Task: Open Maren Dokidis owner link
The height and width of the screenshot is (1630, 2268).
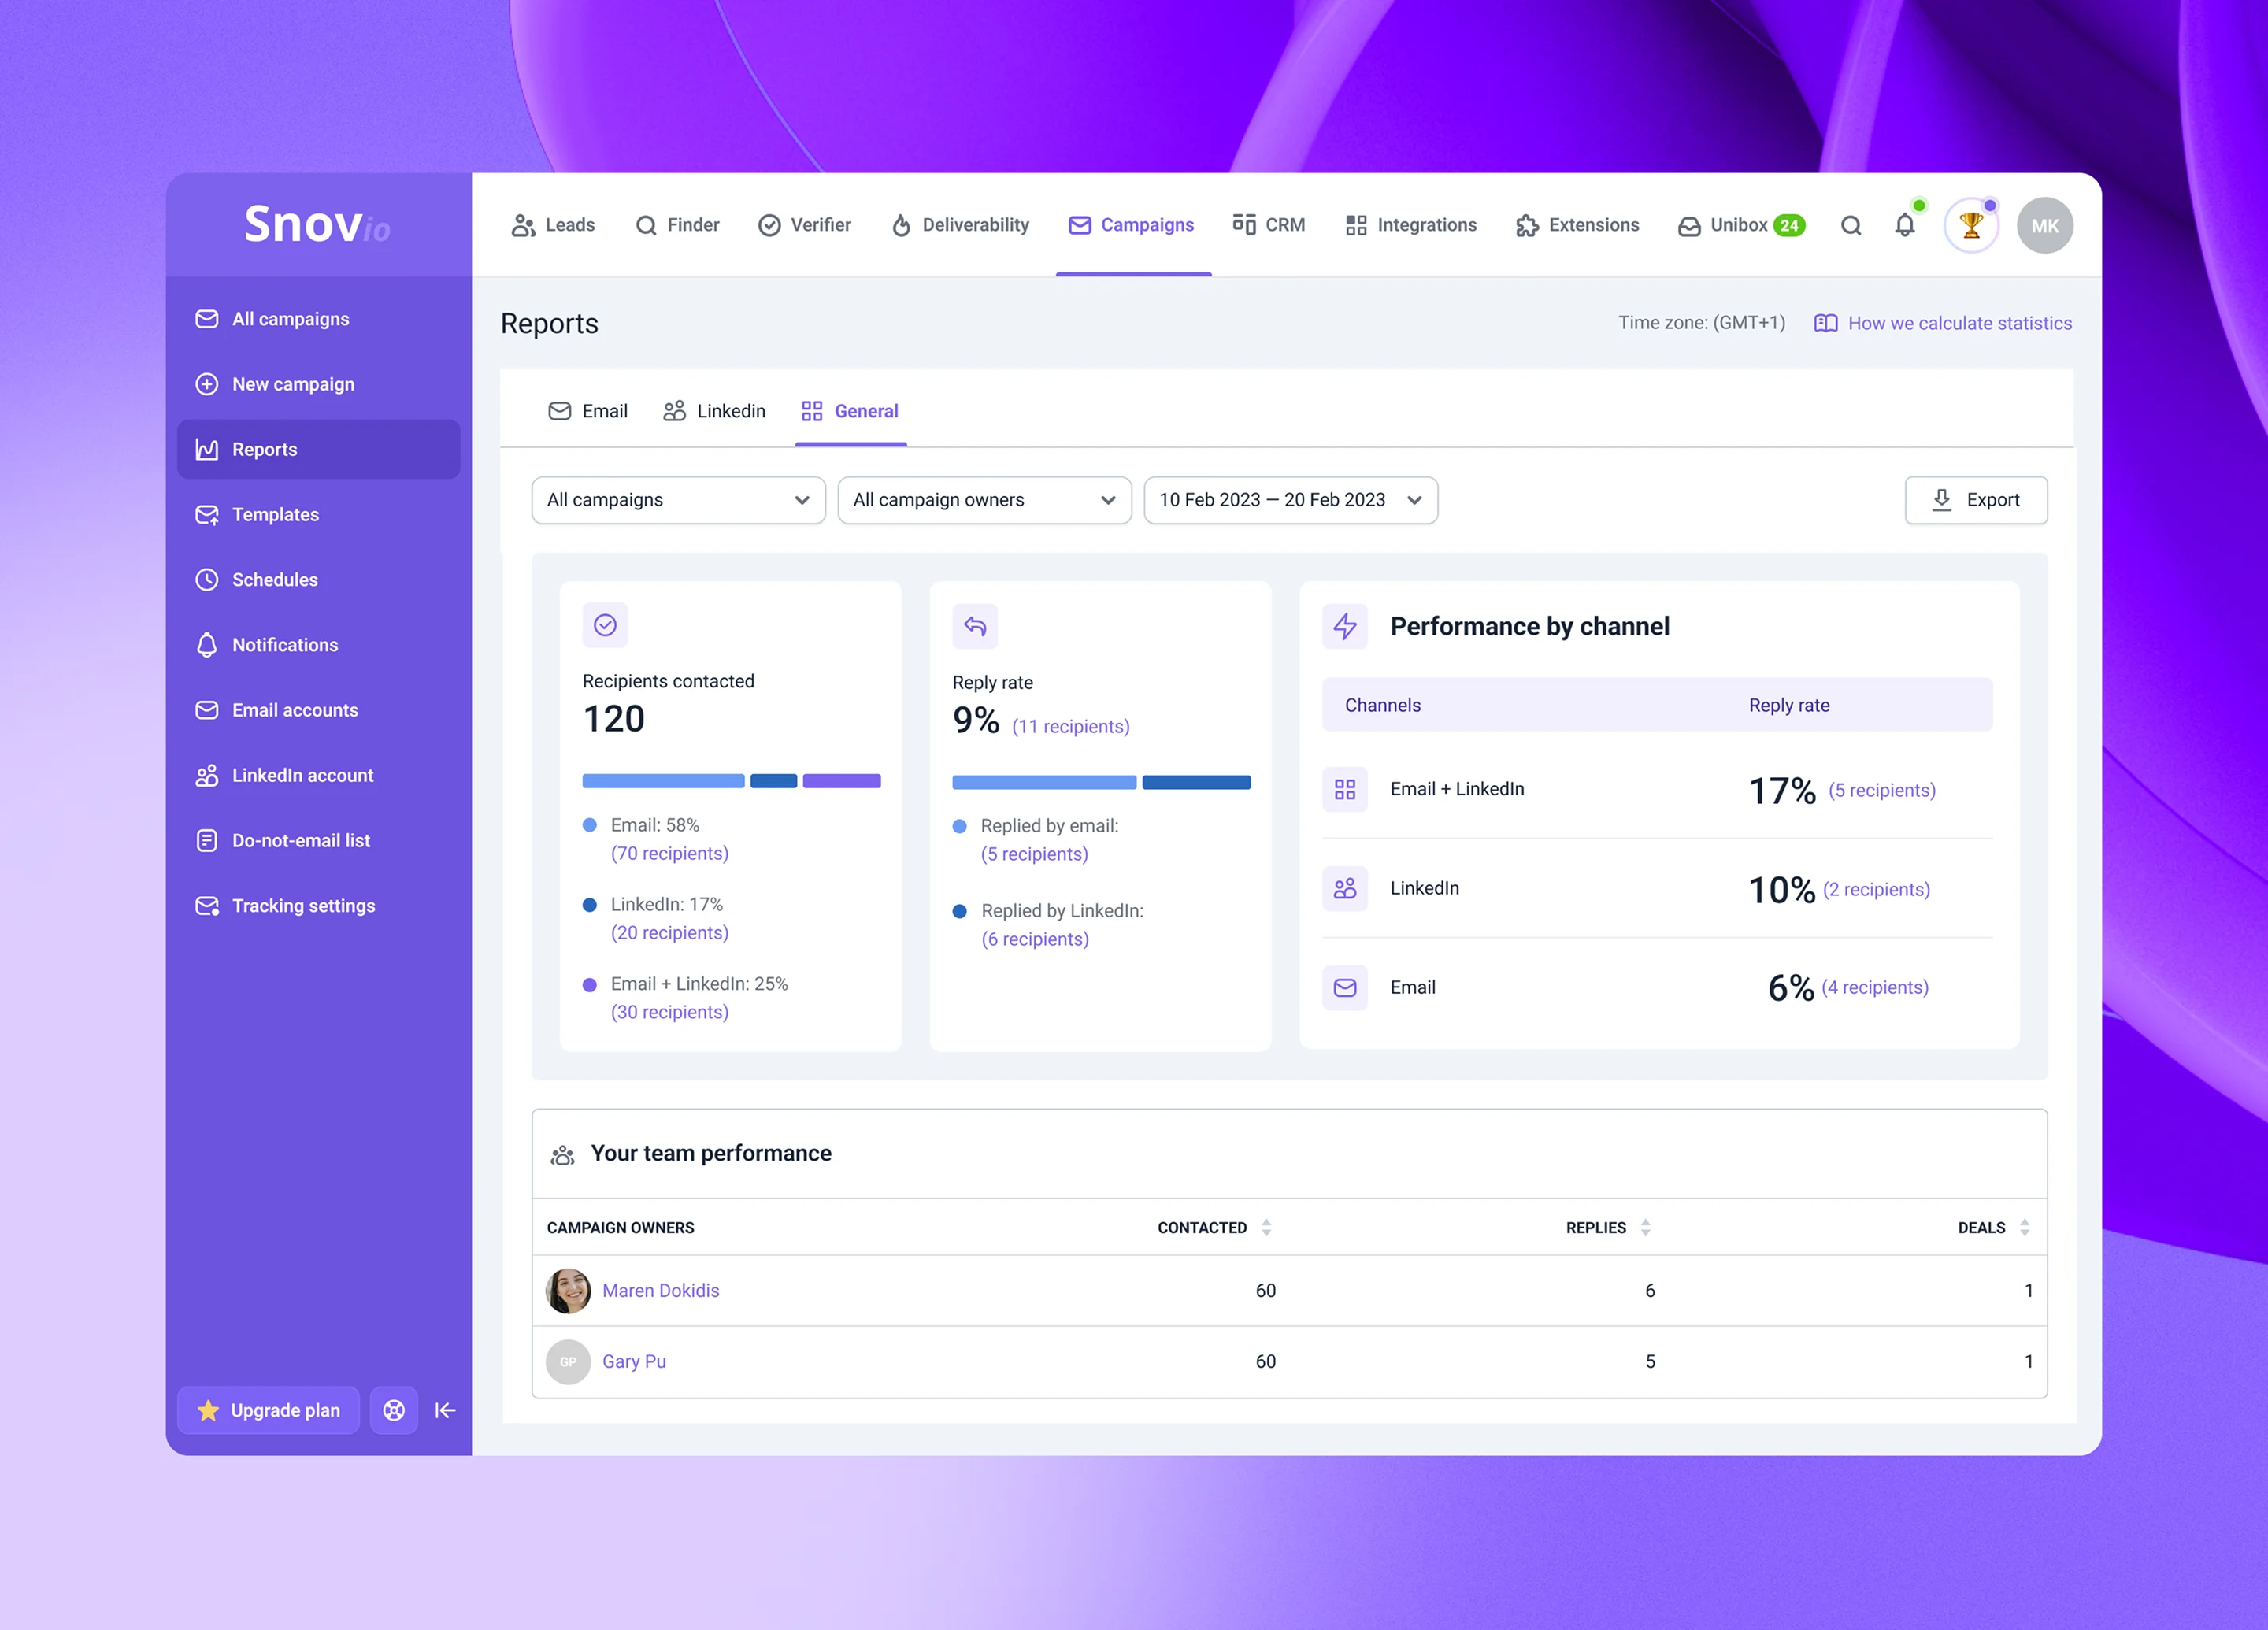Action: point(661,1291)
